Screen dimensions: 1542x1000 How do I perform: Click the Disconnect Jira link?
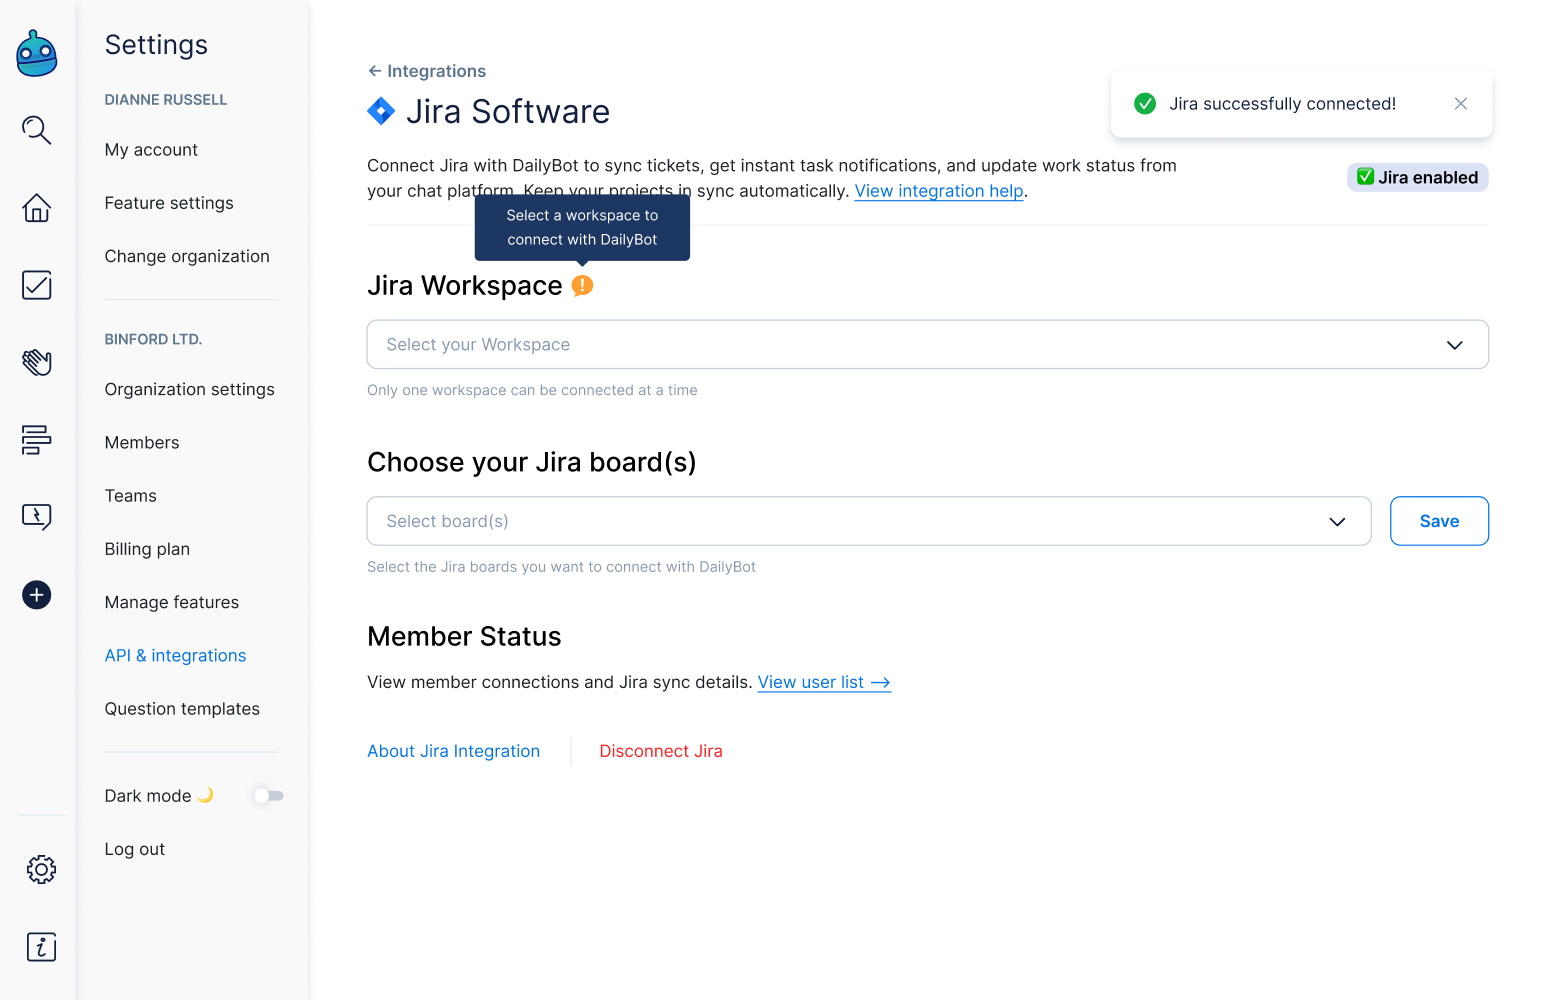coord(660,751)
